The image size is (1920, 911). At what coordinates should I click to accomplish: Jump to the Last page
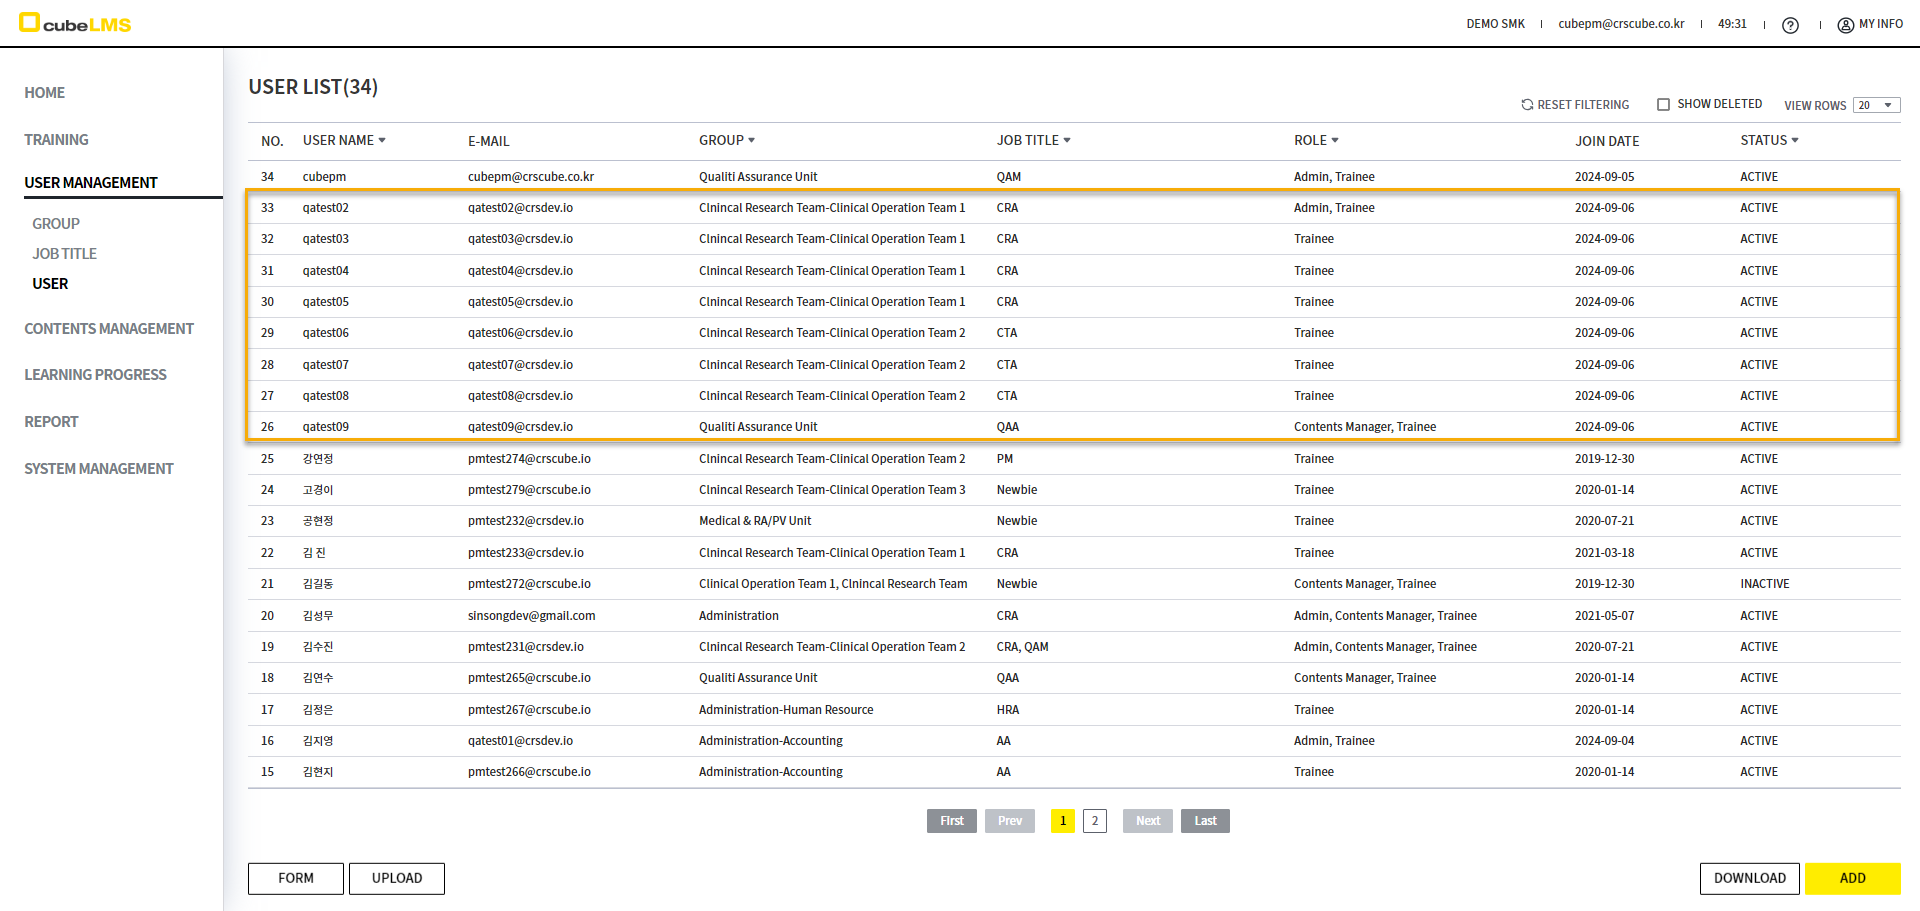(1205, 821)
